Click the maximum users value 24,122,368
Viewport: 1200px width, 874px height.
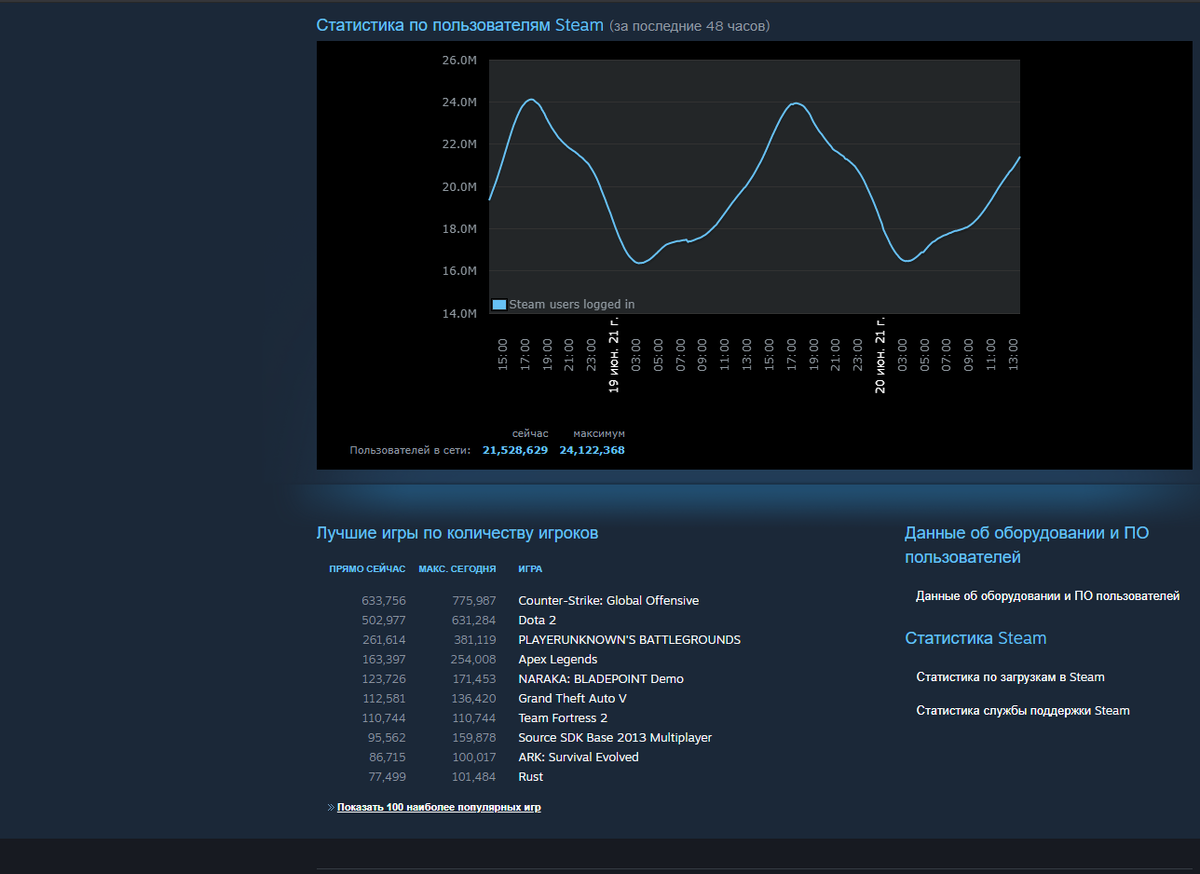[x=592, y=450]
